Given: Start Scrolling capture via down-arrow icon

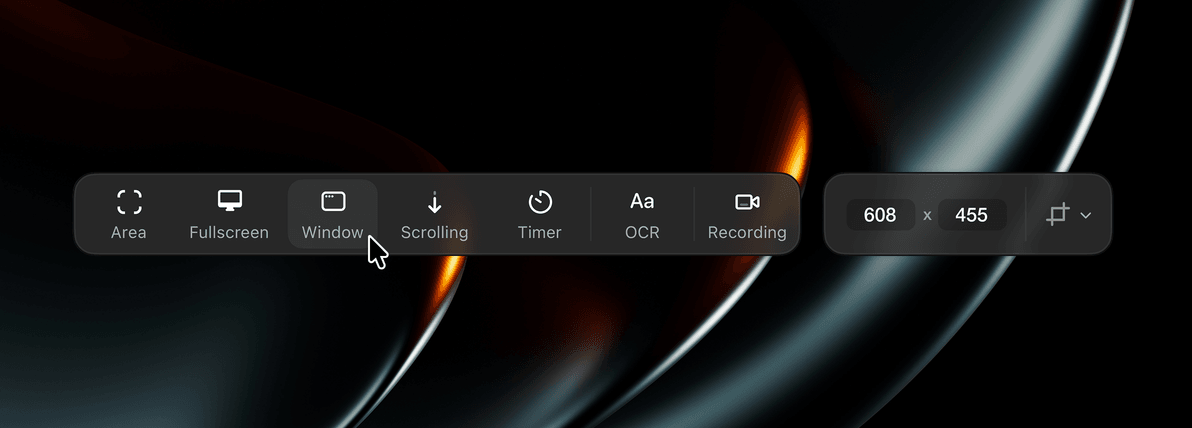Looking at the screenshot, I should [435, 202].
